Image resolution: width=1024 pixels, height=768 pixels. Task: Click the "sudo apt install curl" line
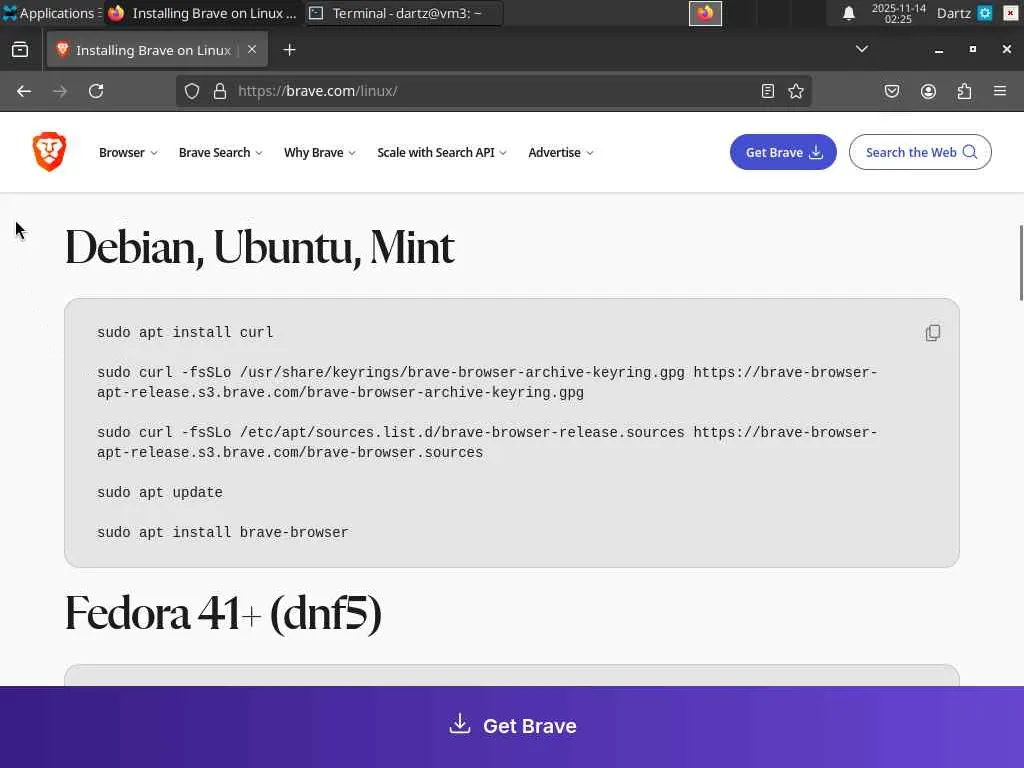(x=185, y=332)
